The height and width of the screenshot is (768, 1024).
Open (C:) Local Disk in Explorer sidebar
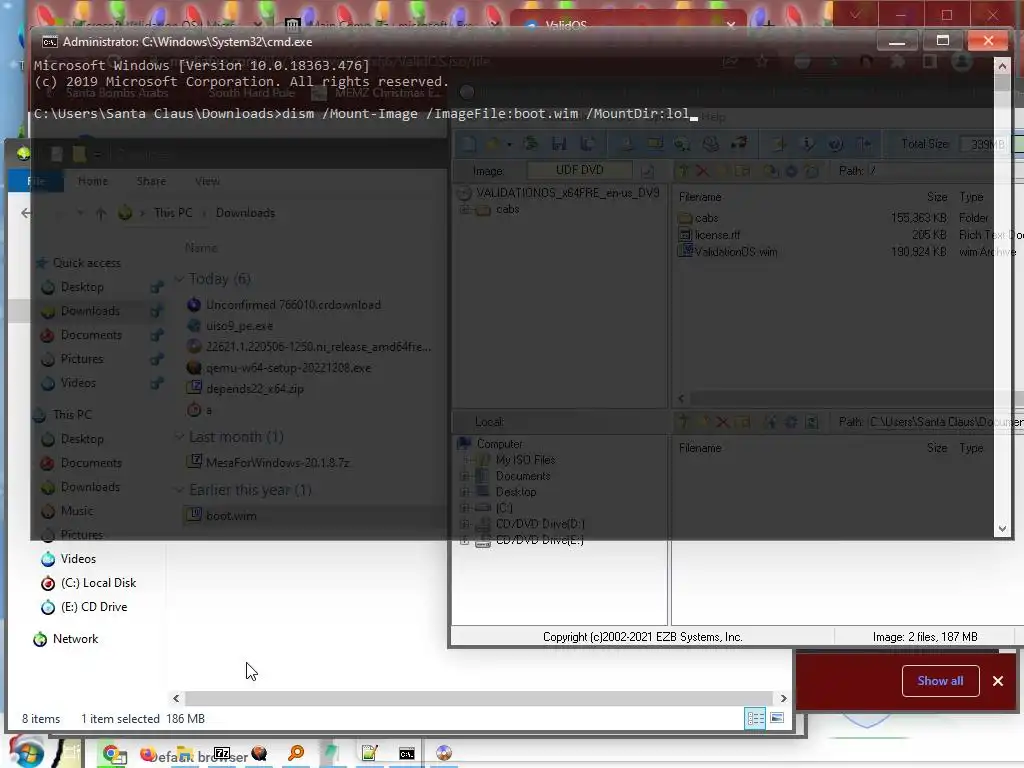(98, 583)
